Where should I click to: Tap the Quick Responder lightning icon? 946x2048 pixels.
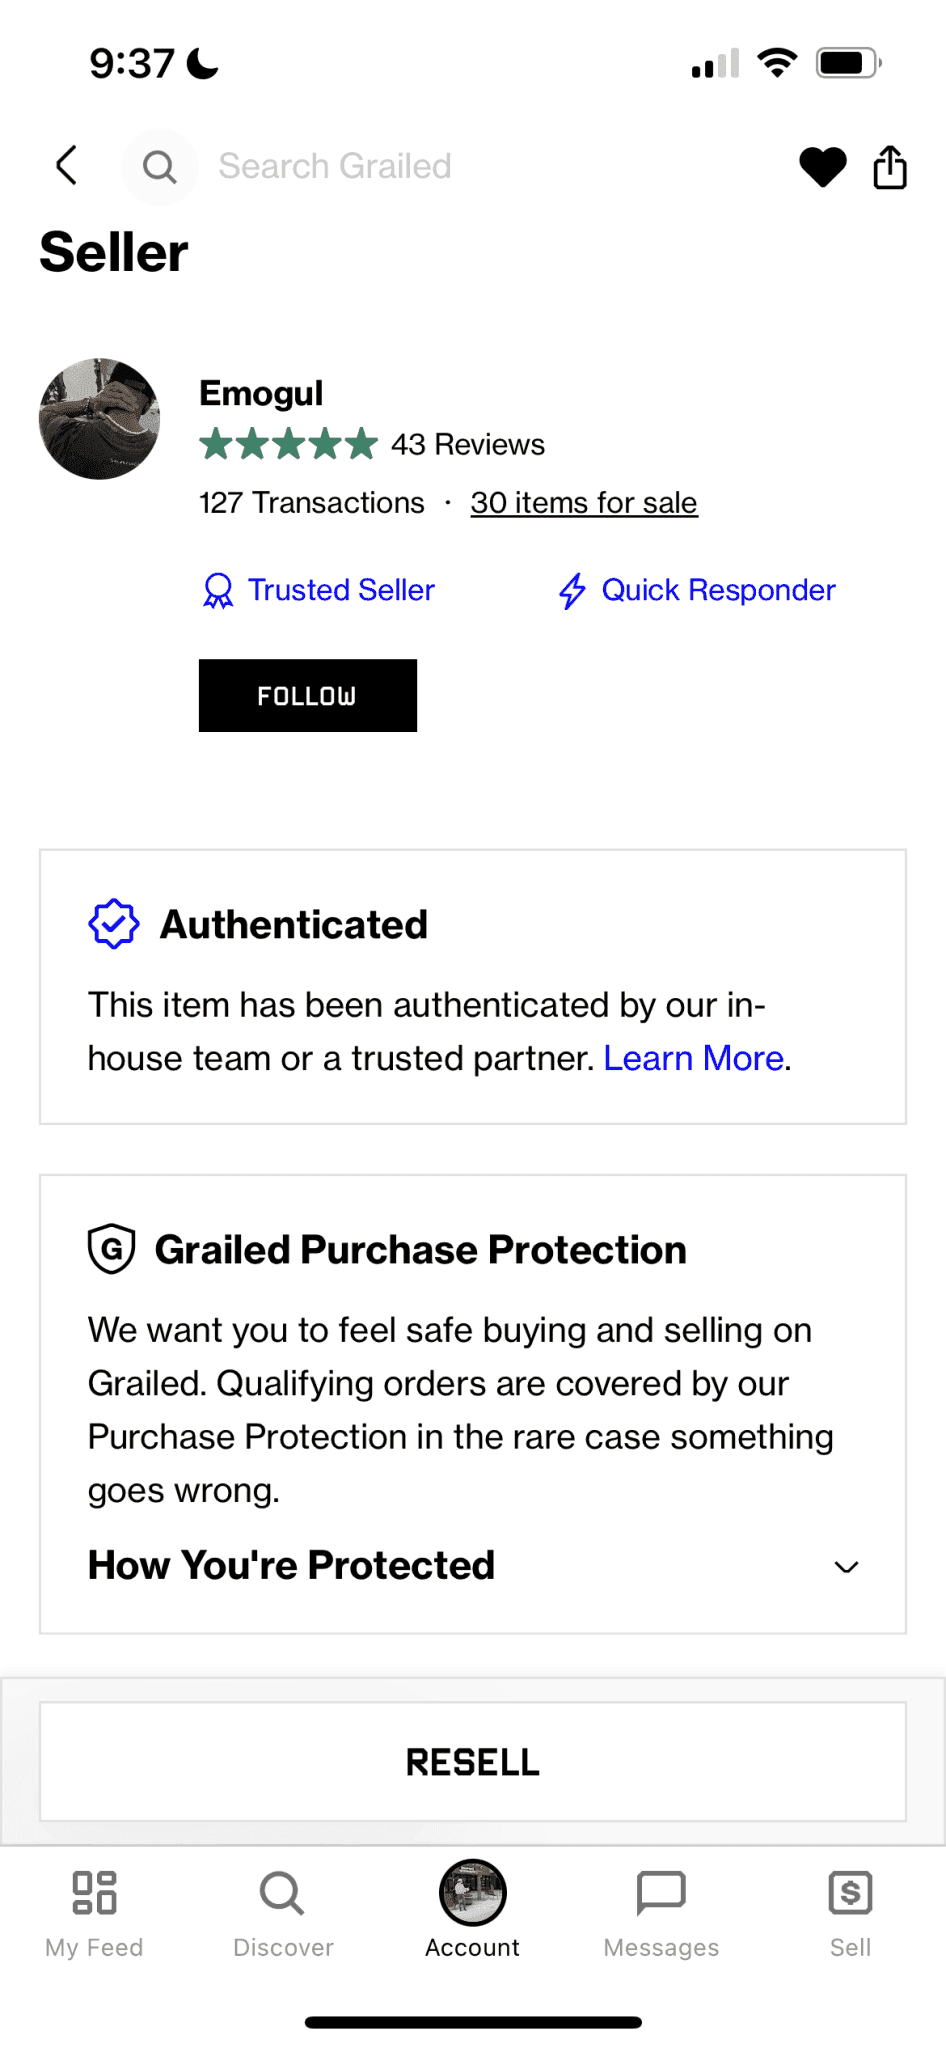[572, 591]
